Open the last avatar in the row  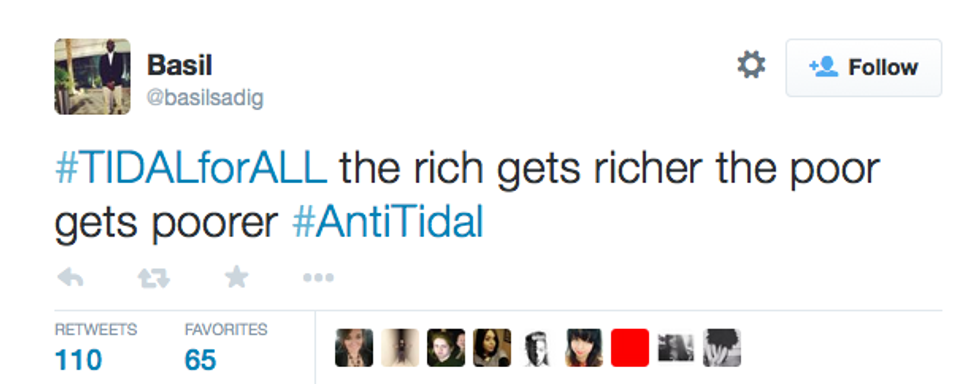pyautogui.click(x=722, y=348)
